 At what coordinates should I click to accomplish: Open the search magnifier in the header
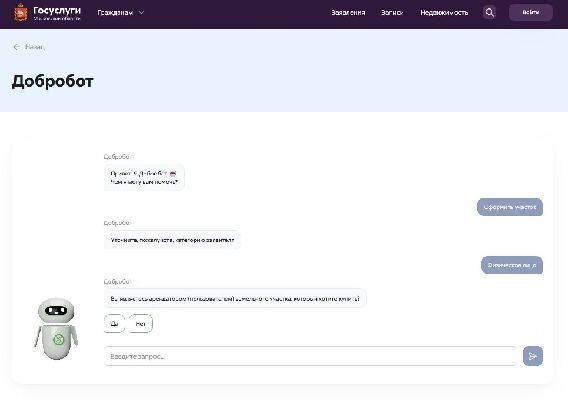(489, 13)
